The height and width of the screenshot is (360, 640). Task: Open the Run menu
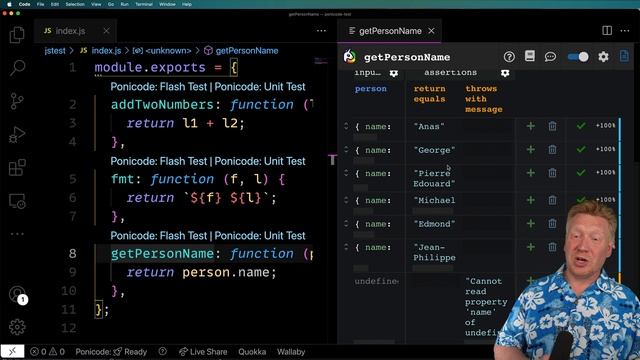point(124,4)
